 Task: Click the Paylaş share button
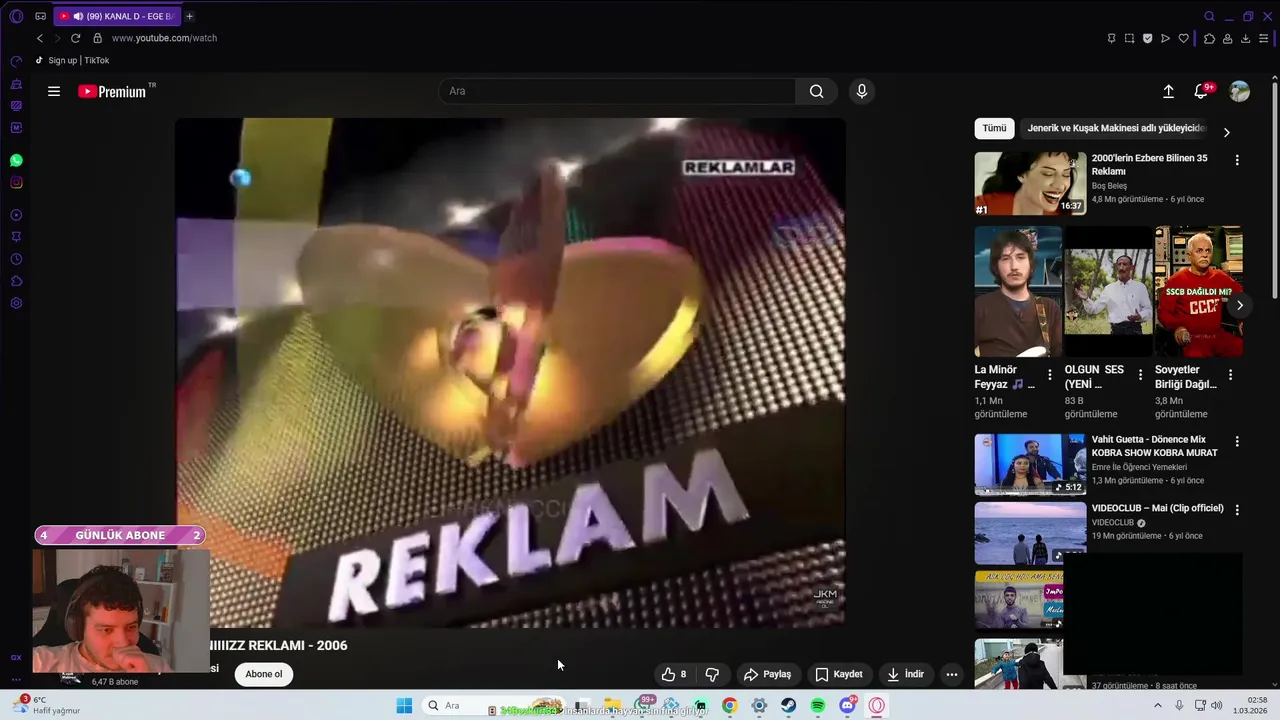pos(768,674)
